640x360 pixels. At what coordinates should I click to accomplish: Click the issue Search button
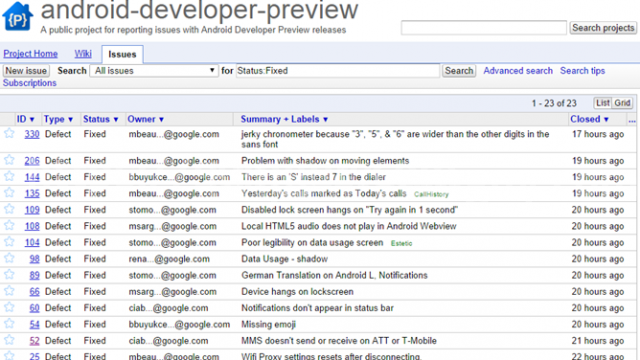pyautogui.click(x=459, y=71)
